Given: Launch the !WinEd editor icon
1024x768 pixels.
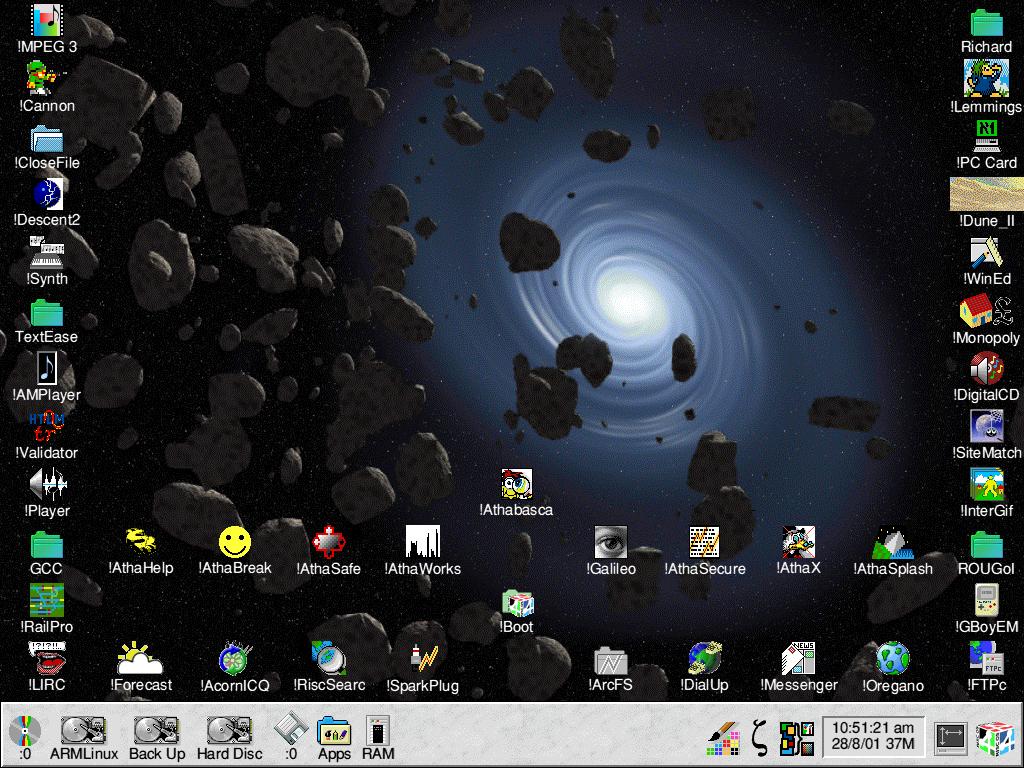Looking at the screenshot, I should pos(987,253).
